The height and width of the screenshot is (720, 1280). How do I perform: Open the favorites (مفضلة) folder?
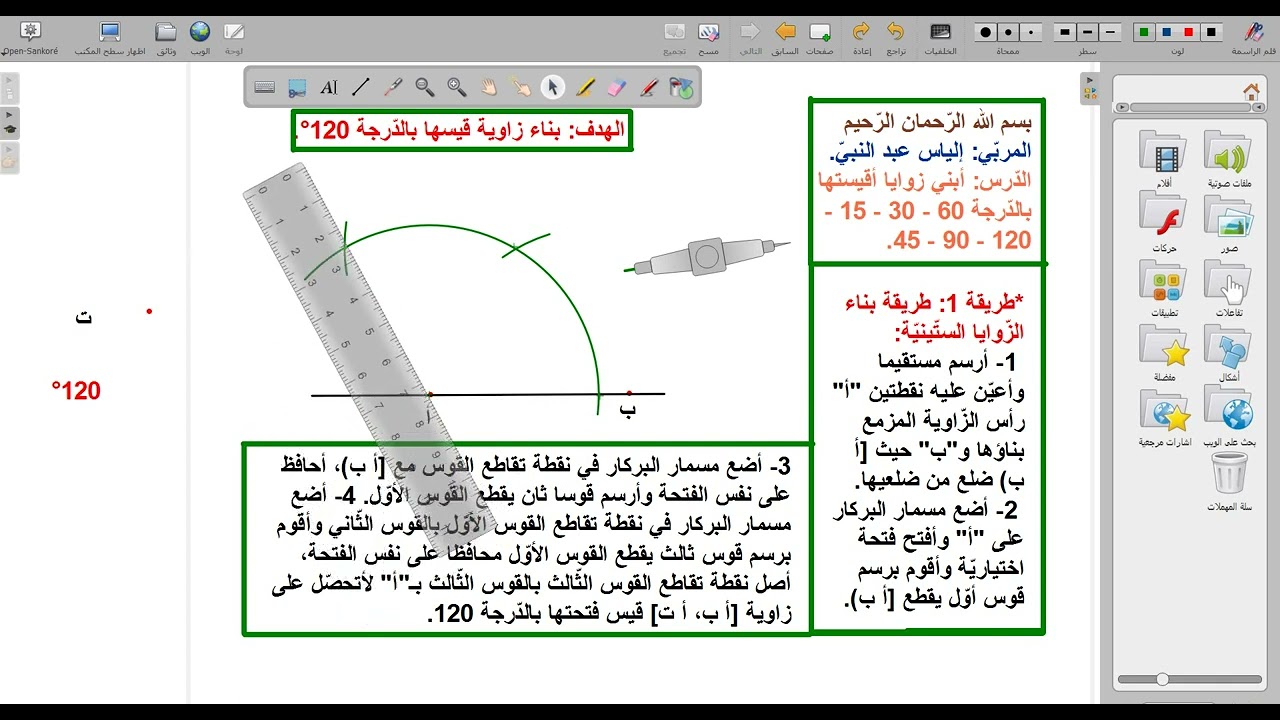pos(1163,353)
